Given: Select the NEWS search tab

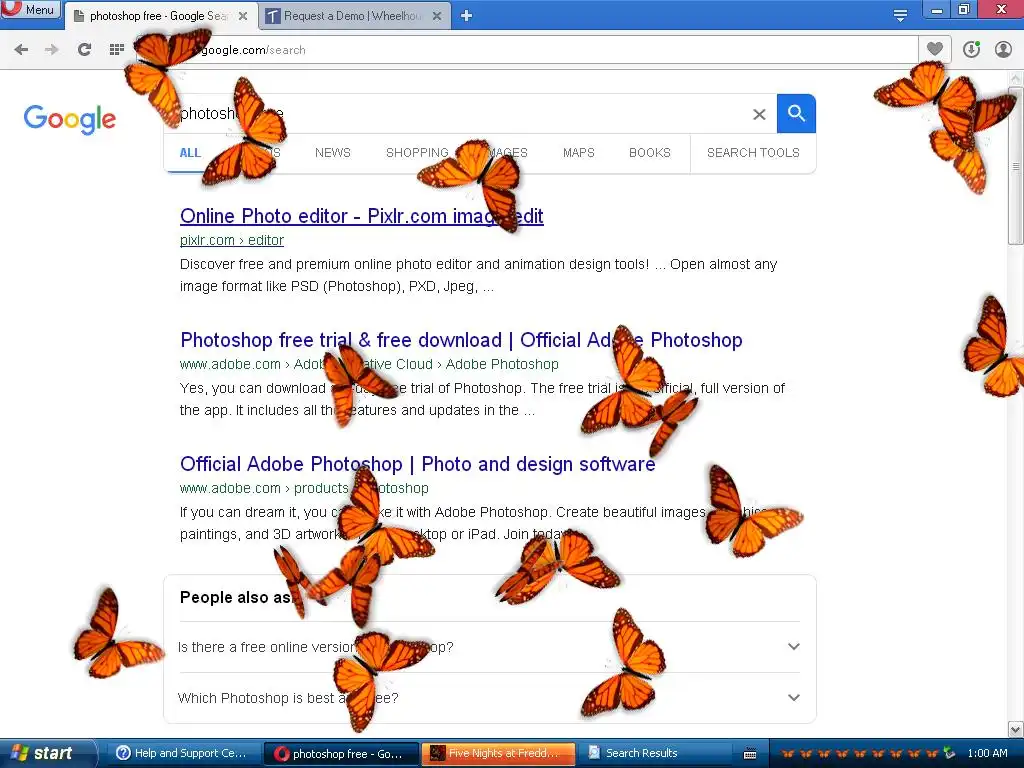Looking at the screenshot, I should pyautogui.click(x=332, y=153).
